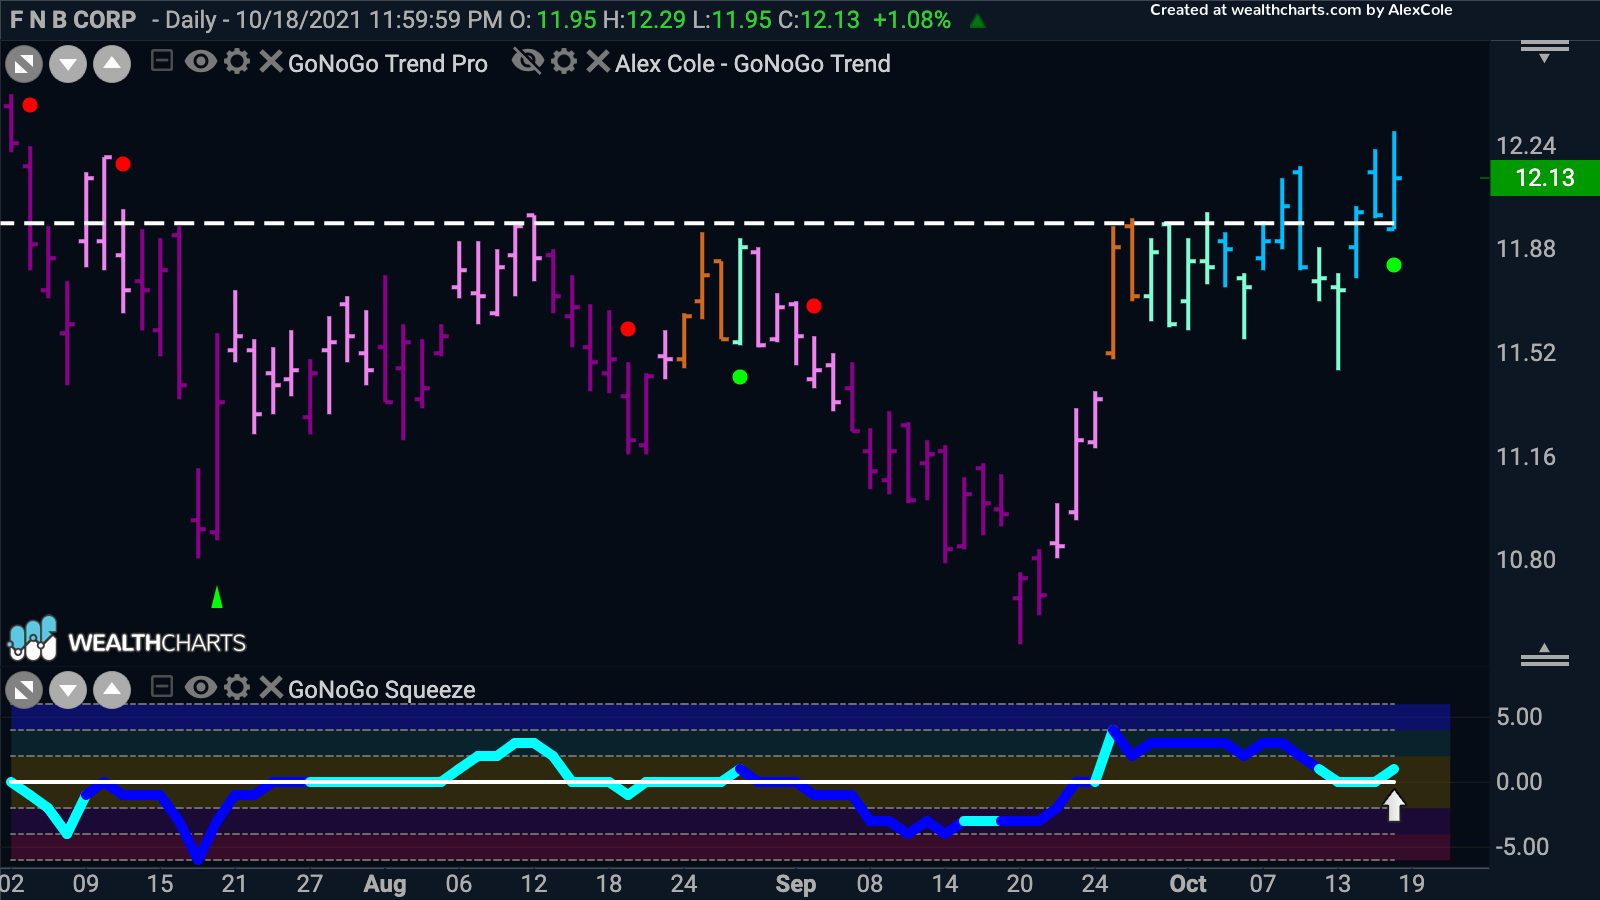The height and width of the screenshot is (900, 1600).
Task: Open GoNoGo Squeeze settings gear
Action: [x=237, y=687]
